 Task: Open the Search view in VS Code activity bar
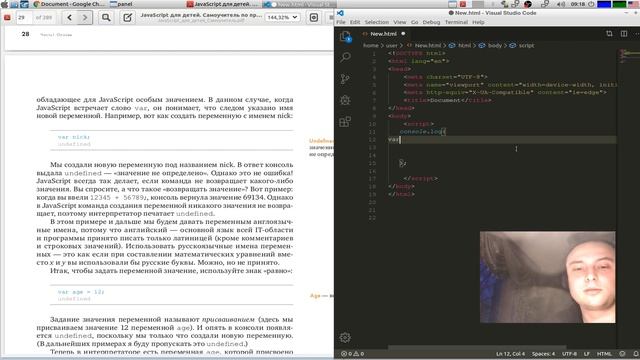[x=345, y=57]
